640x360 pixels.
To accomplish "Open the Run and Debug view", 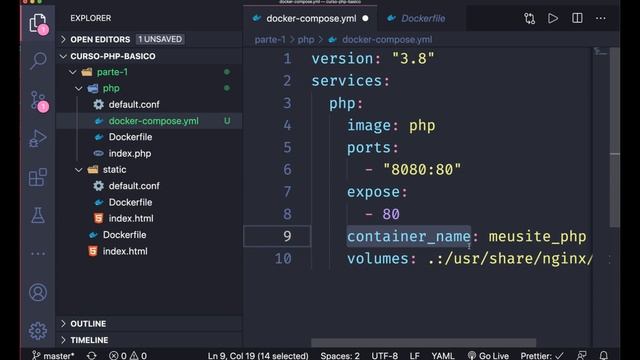I will coord(38,138).
